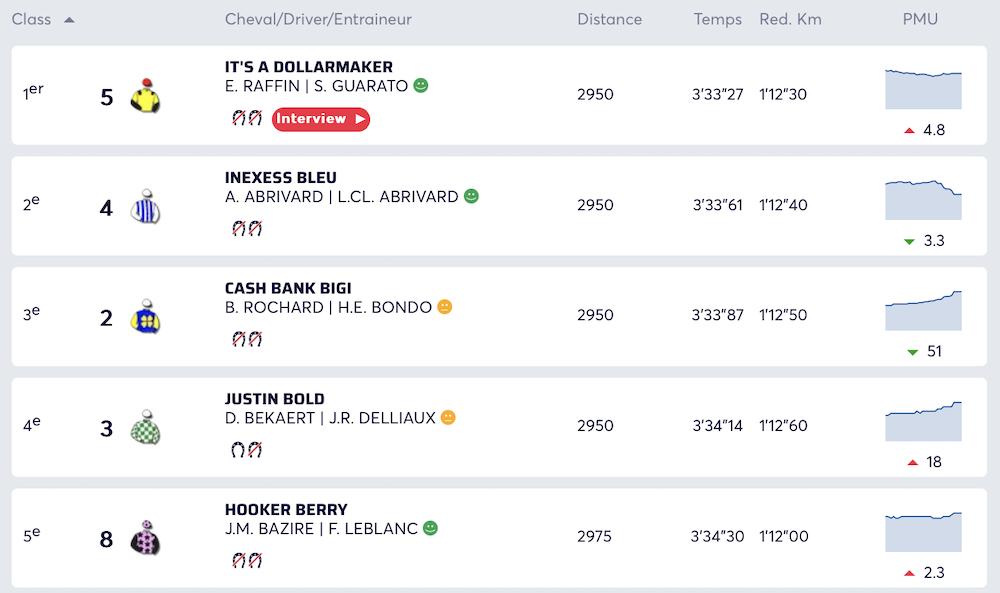Click the Temps column header
The width and height of the screenshot is (1000, 593).
pyautogui.click(x=717, y=19)
